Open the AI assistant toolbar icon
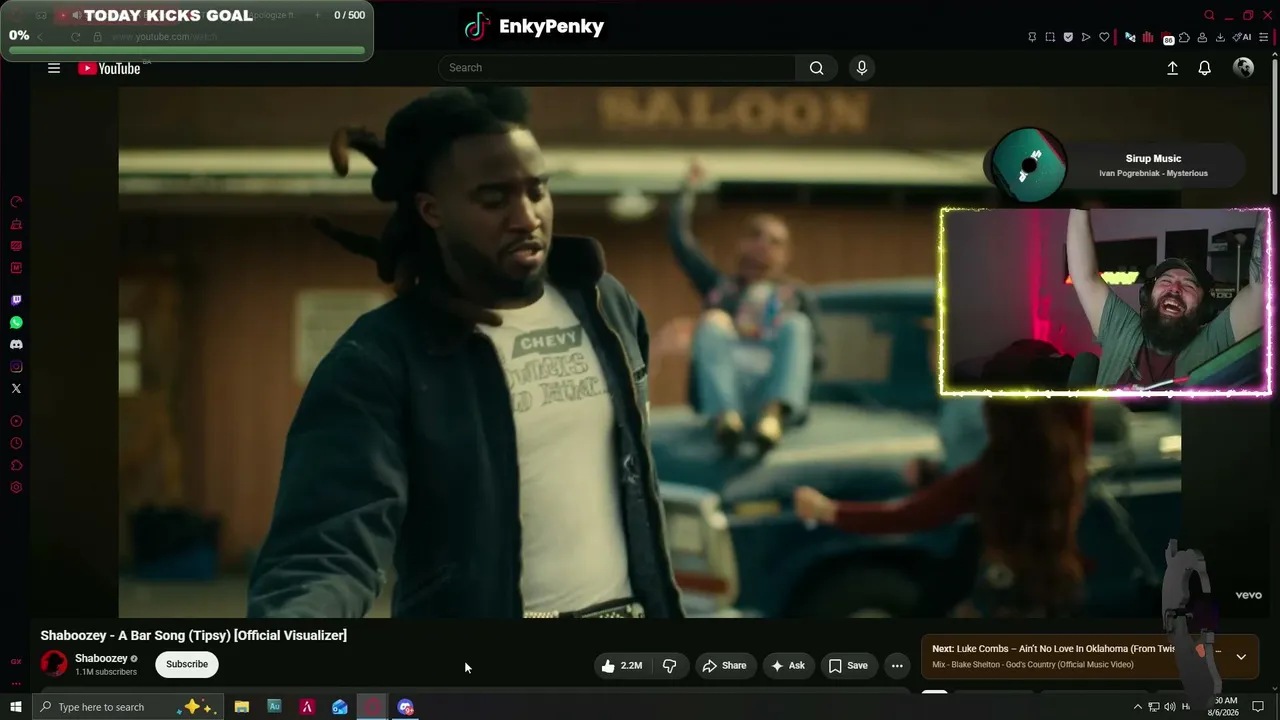 point(1242,37)
